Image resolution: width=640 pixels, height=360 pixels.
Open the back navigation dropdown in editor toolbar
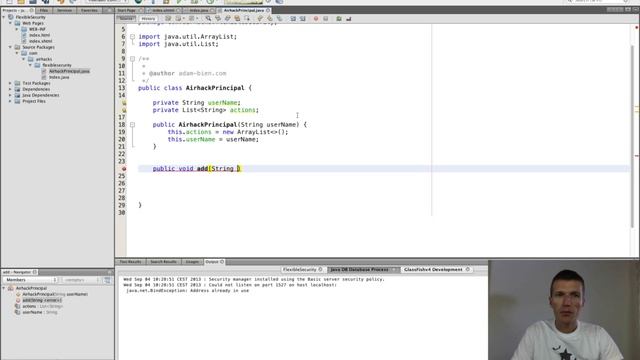184,18
